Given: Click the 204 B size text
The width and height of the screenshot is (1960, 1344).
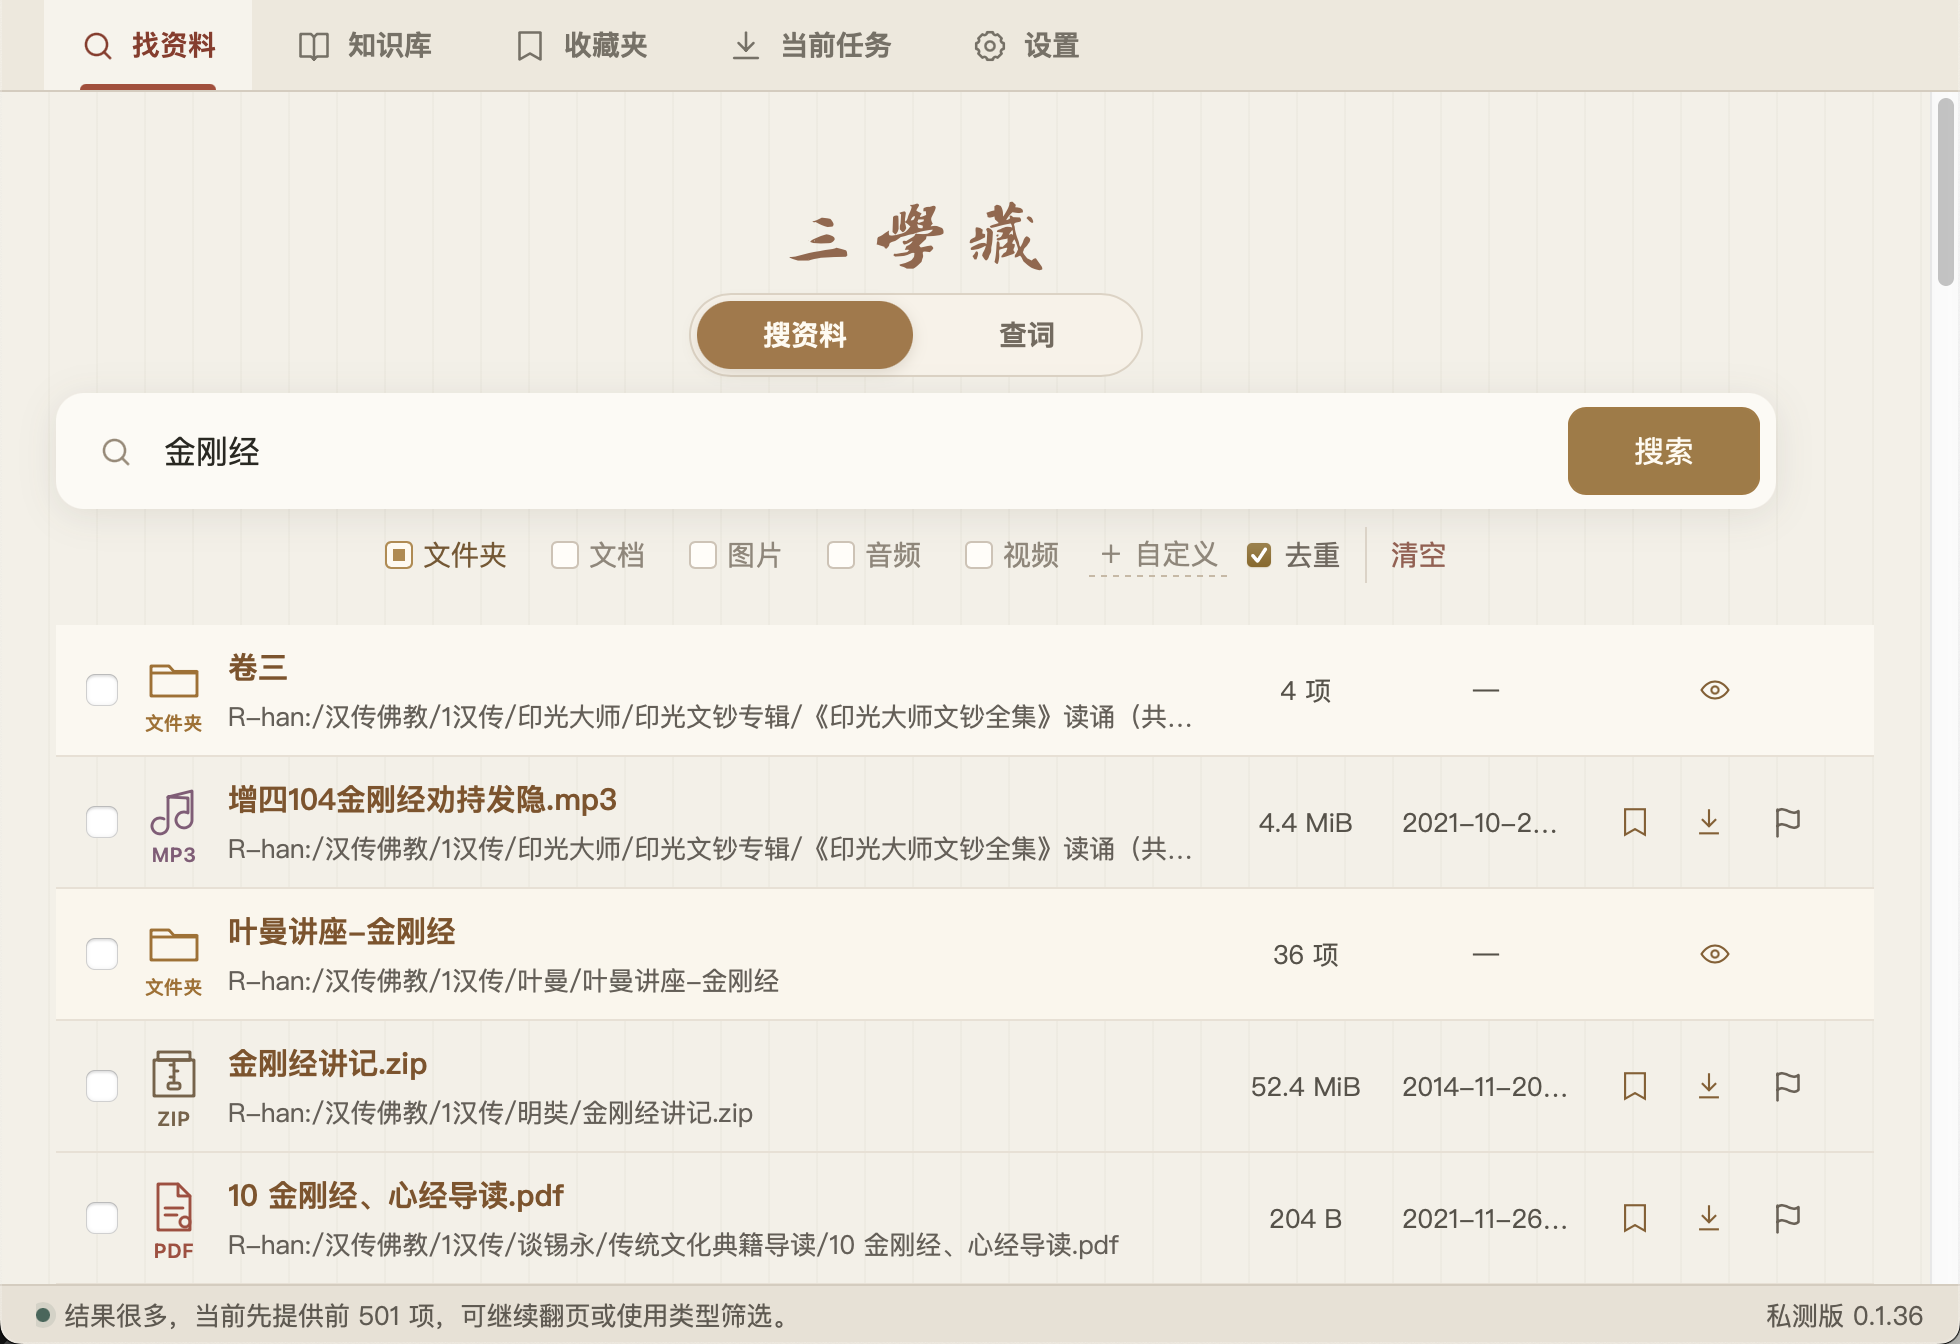Looking at the screenshot, I should coord(1306,1218).
